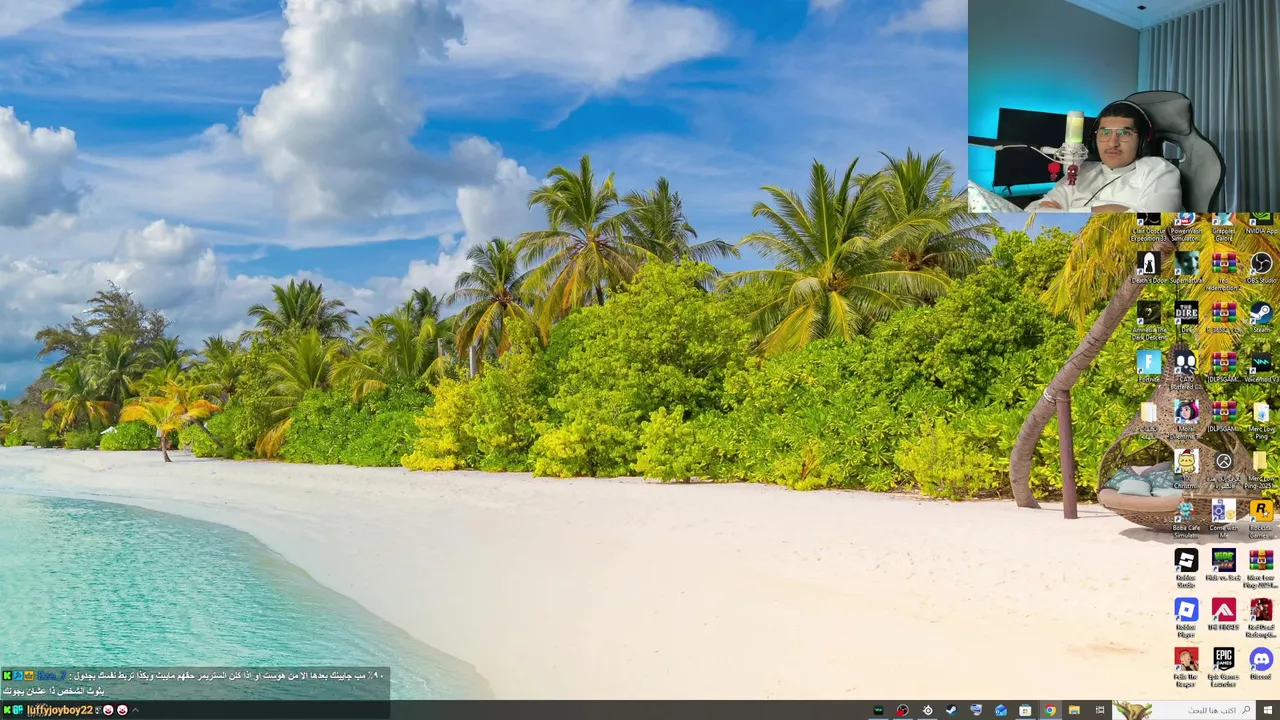Click the streamer webcam overlay
The image size is (1280, 720).
tap(1124, 106)
